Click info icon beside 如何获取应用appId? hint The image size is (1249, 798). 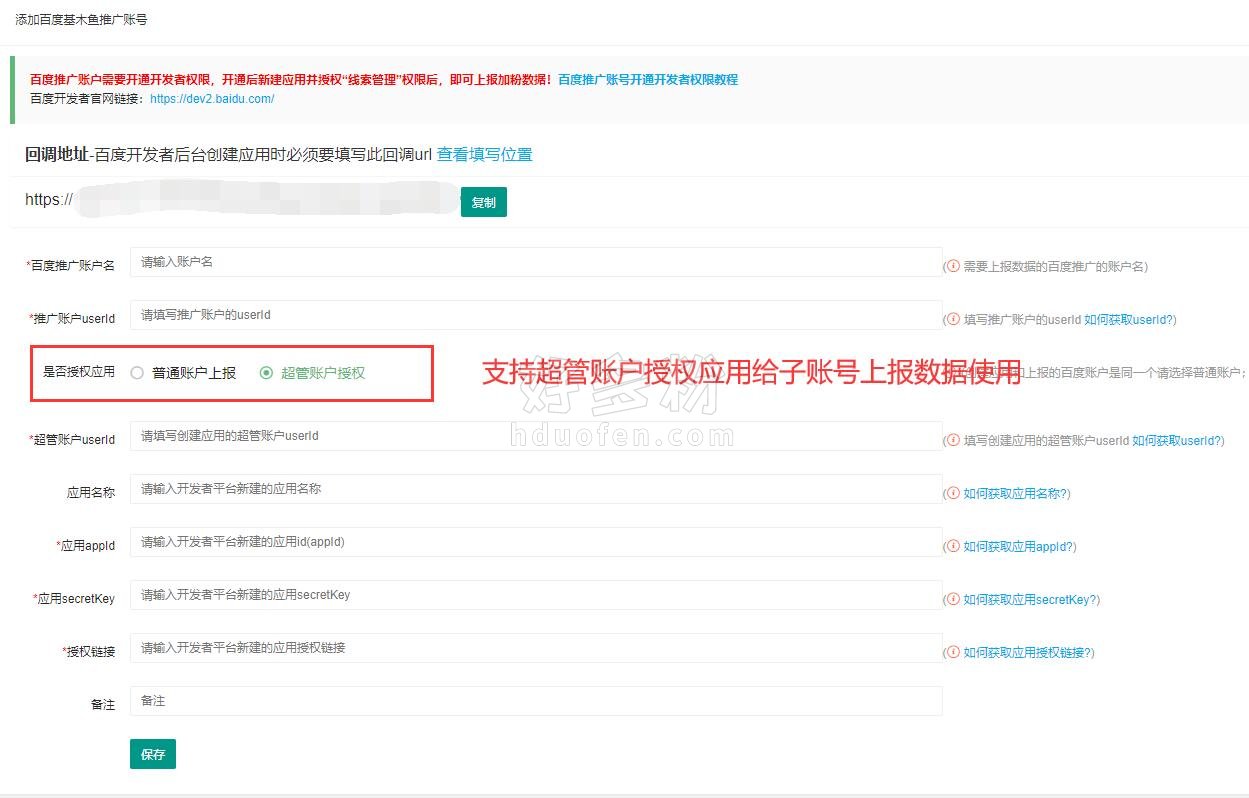953,546
